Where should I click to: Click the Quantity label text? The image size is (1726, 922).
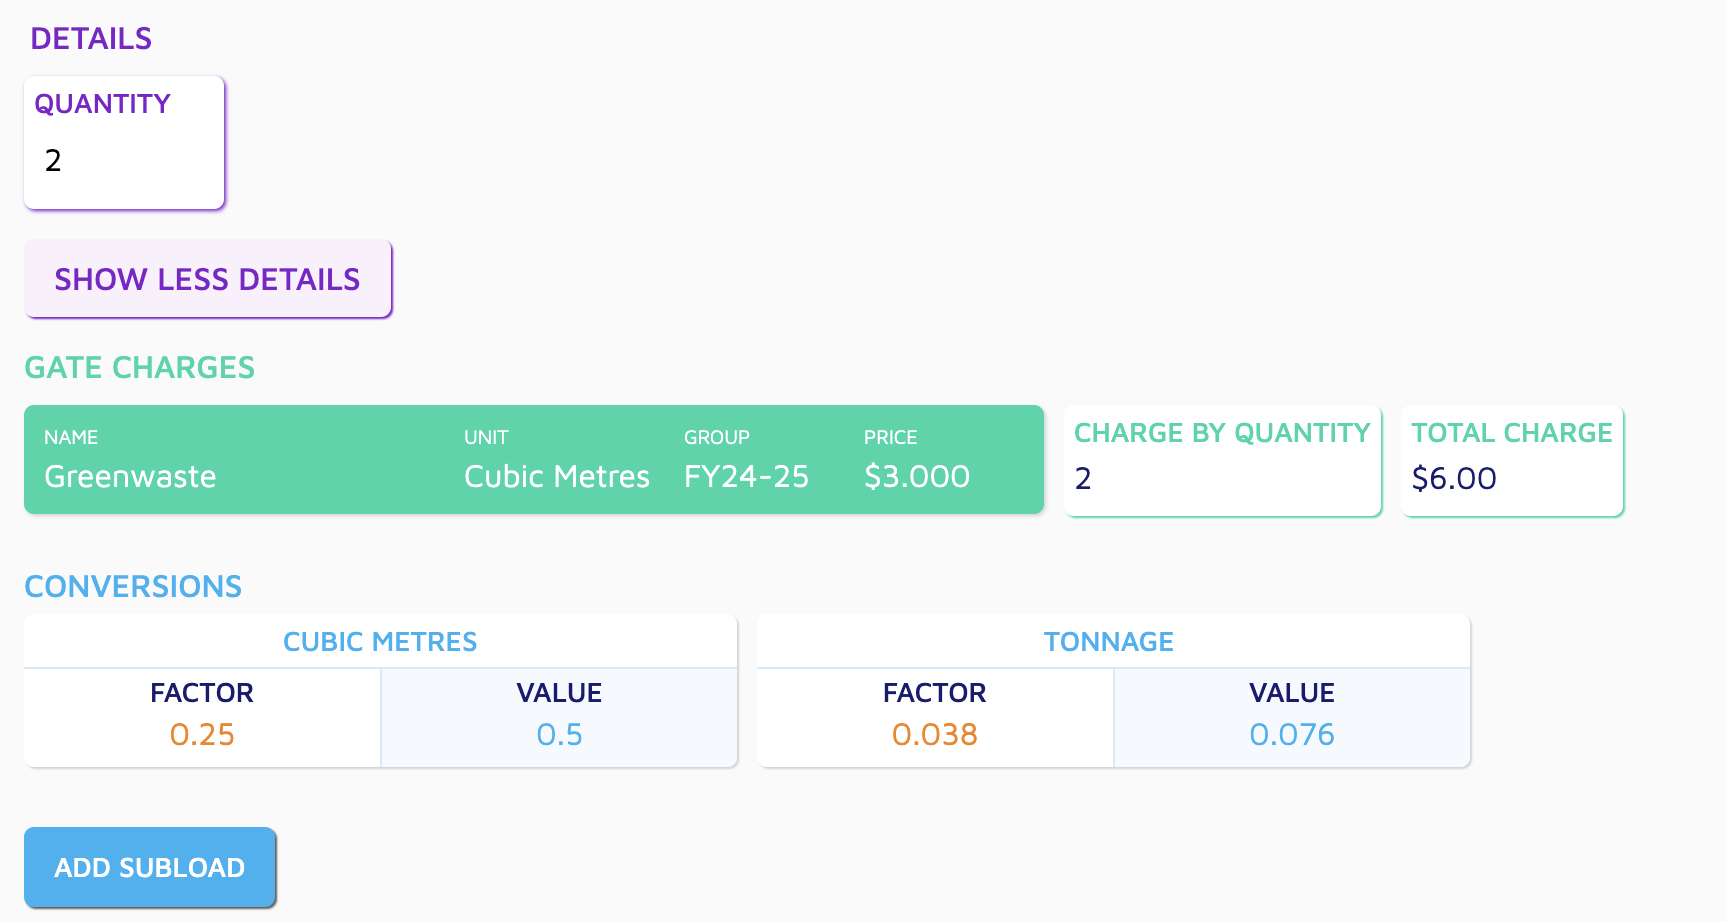tap(103, 104)
